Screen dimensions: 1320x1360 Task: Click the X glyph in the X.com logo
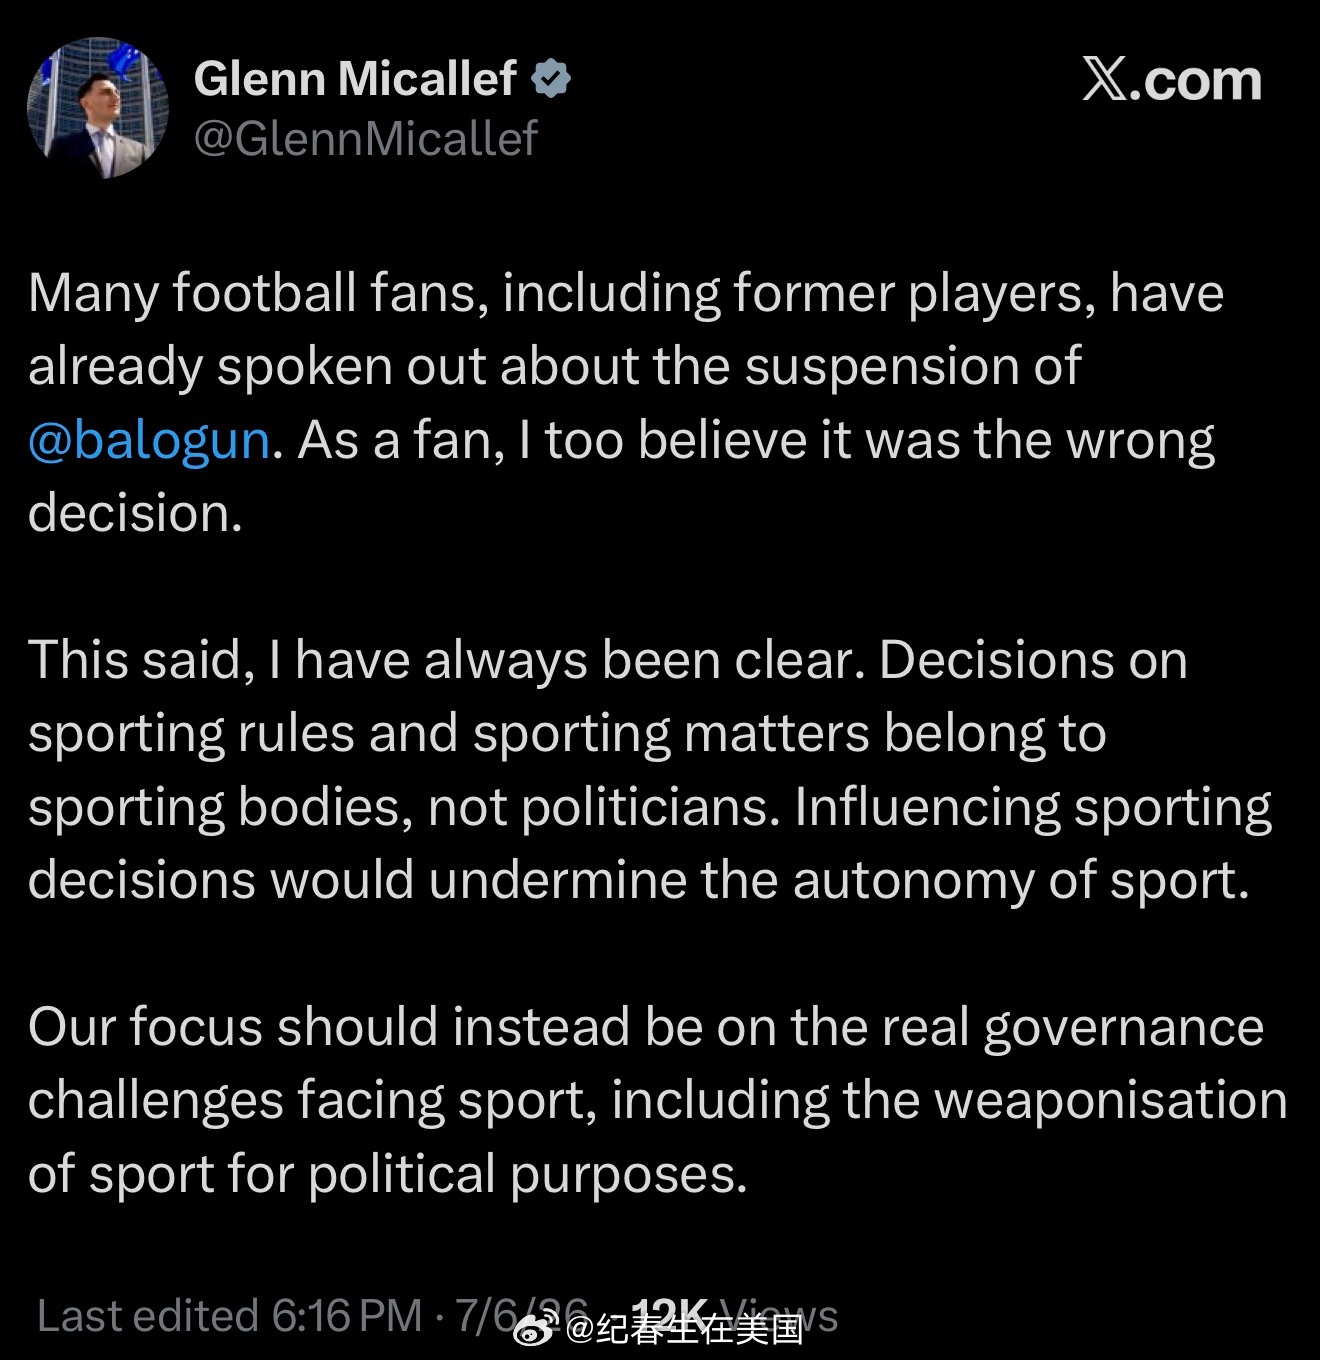click(1105, 78)
